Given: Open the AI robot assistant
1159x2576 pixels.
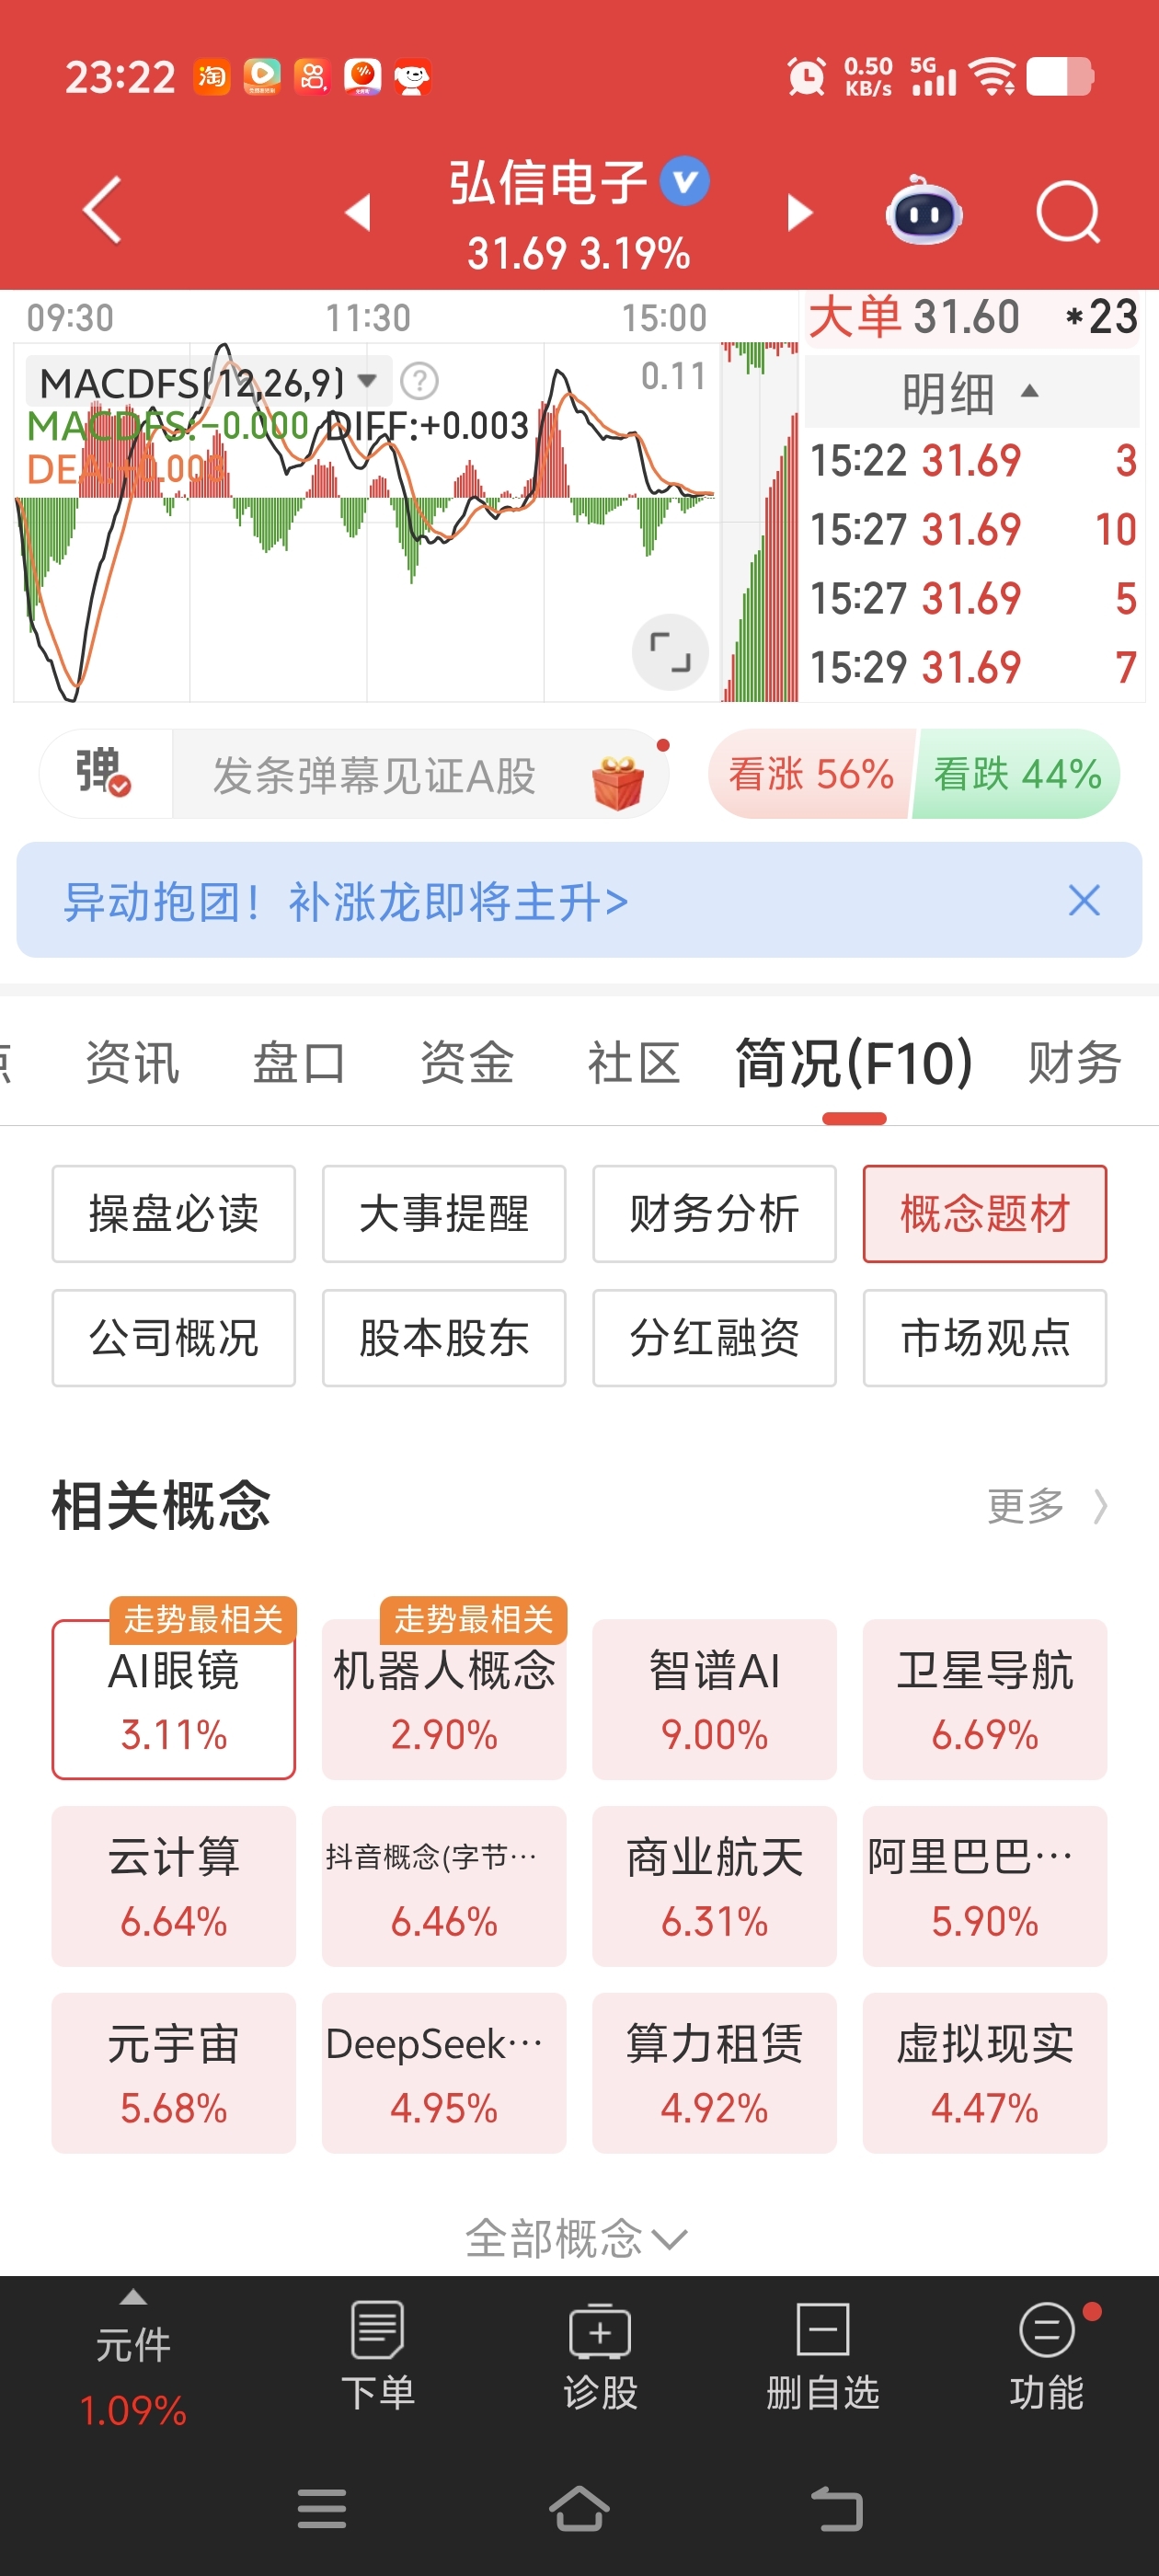Looking at the screenshot, I should tap(924, 210).
